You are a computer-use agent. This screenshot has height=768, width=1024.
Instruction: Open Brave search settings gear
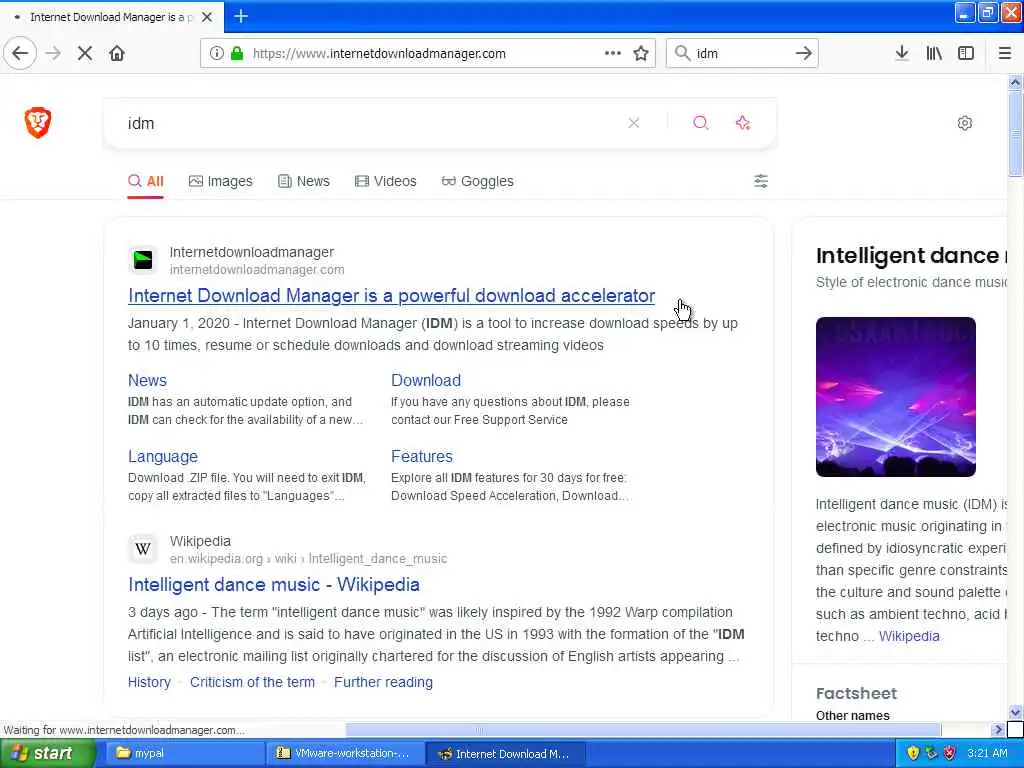pyautogui.click(x=965, y=123)
